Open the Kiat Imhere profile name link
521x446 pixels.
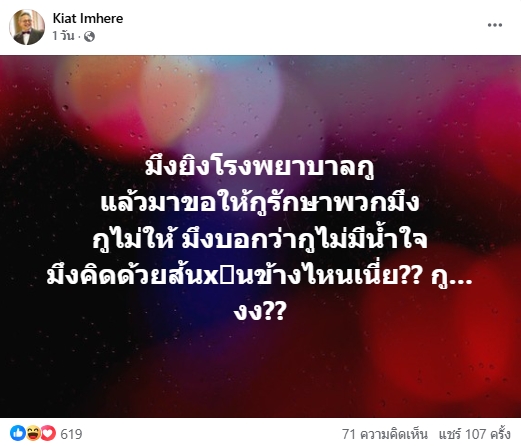(x=88, y=18)
